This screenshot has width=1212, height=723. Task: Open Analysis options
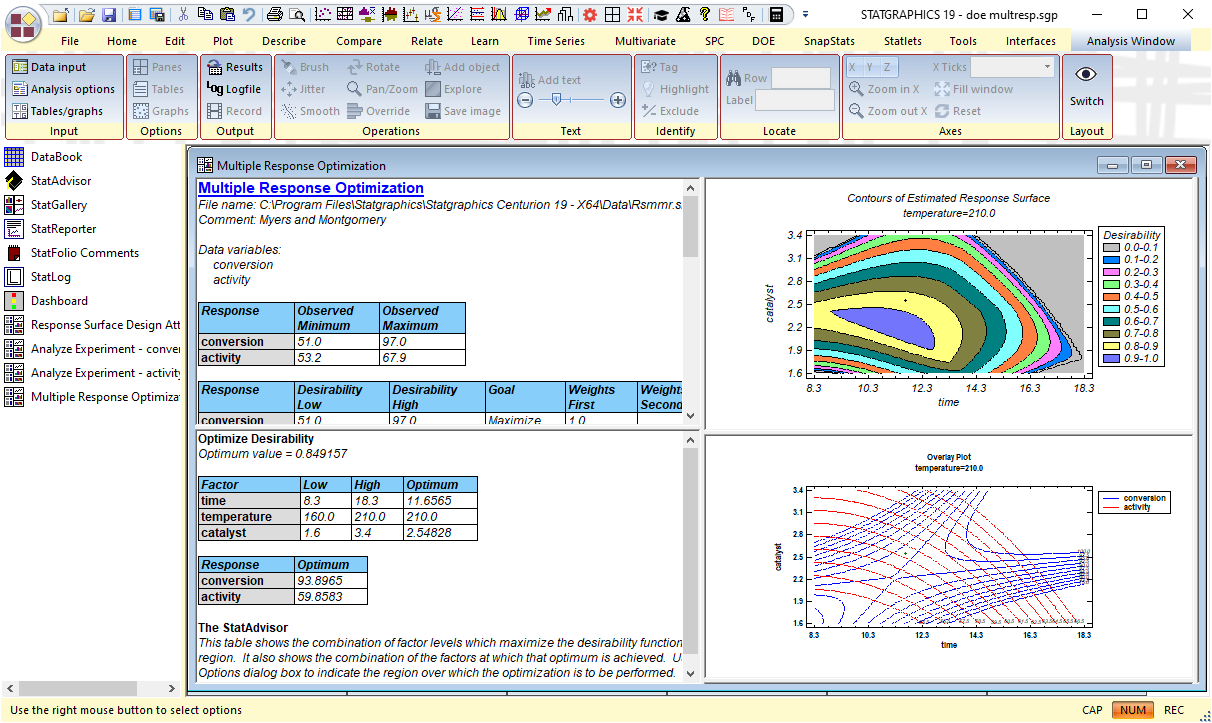(64, 89)
